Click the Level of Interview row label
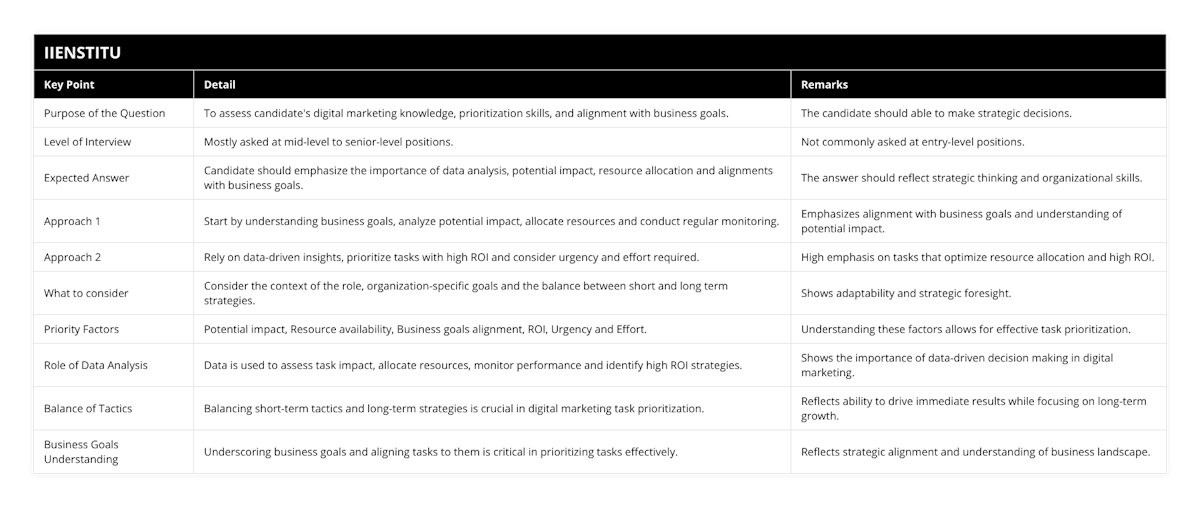Image resolution: width=1200 pixels, height=507 pixels. pyautogui.click(x=87, y=142)
